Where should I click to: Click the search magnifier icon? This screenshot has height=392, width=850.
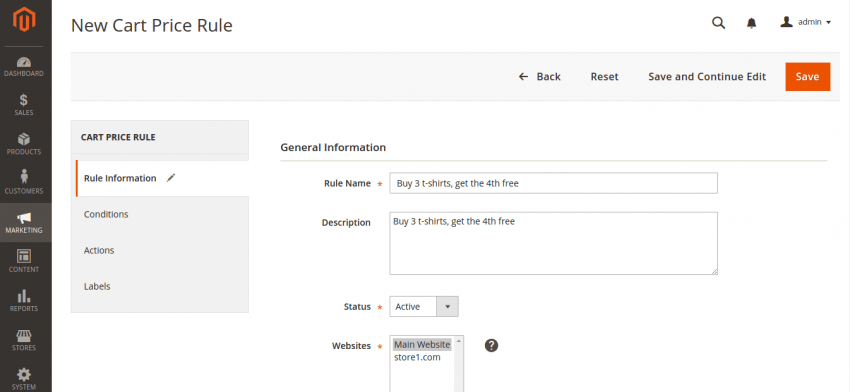pos(718,23)
